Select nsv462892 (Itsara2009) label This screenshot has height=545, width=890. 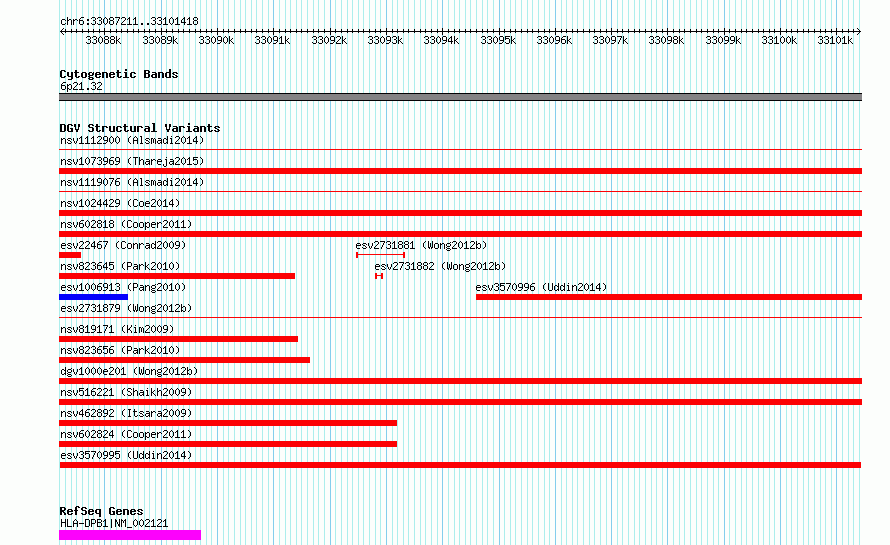(x=126, y=413)
